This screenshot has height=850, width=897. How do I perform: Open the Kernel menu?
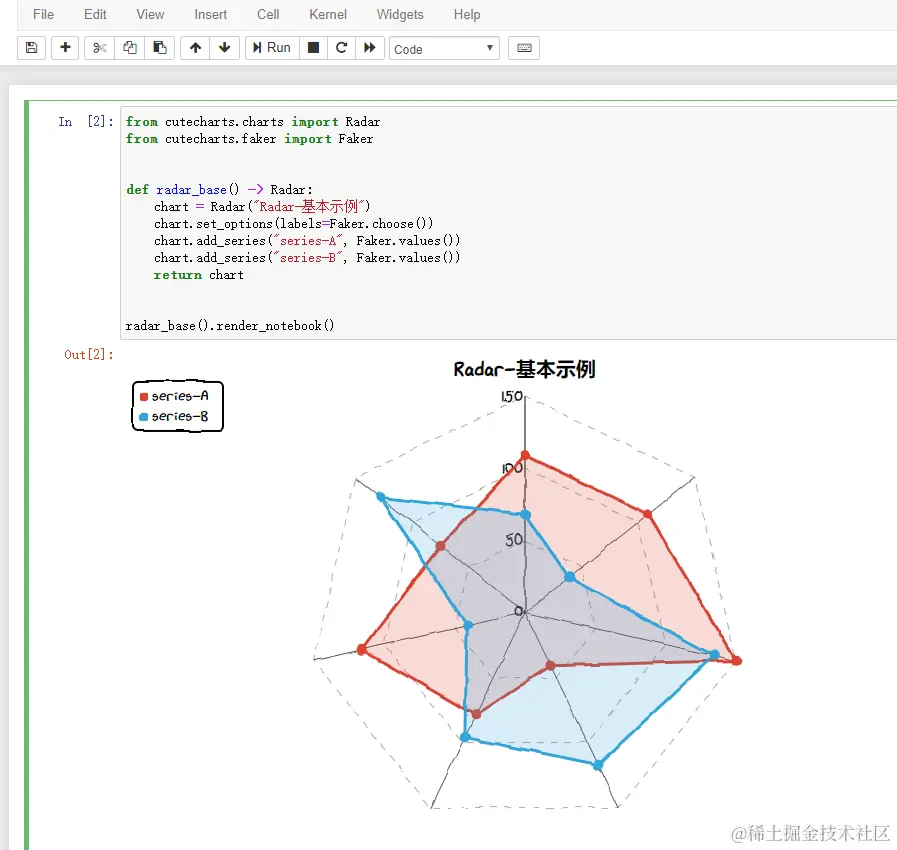(328, 14)
